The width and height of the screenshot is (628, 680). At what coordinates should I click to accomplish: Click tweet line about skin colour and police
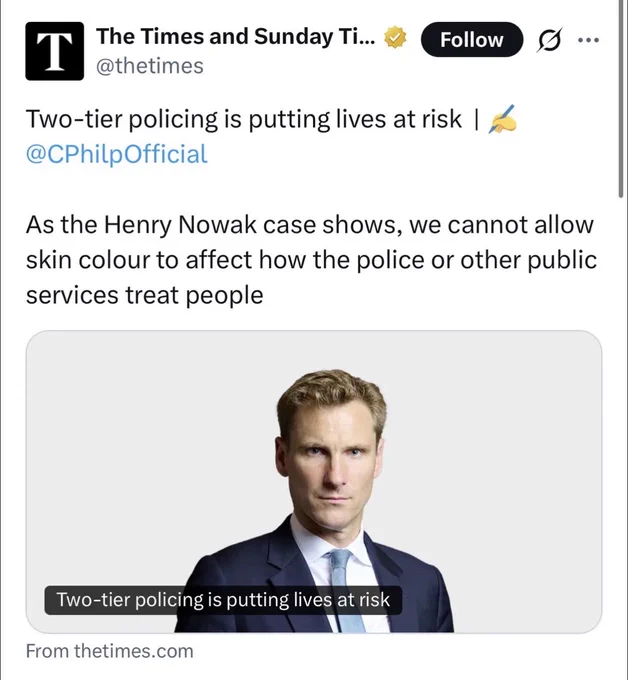click(x=311, y=260)
